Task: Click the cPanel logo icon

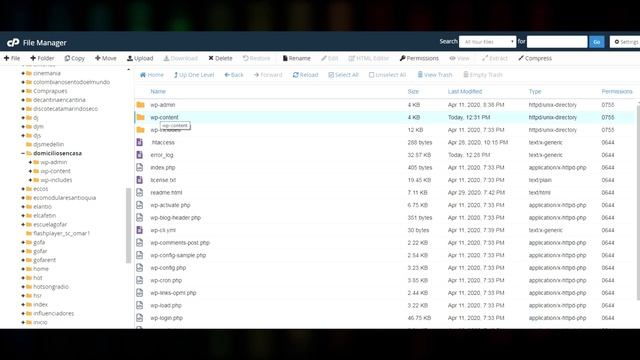Action: point(13,42)
